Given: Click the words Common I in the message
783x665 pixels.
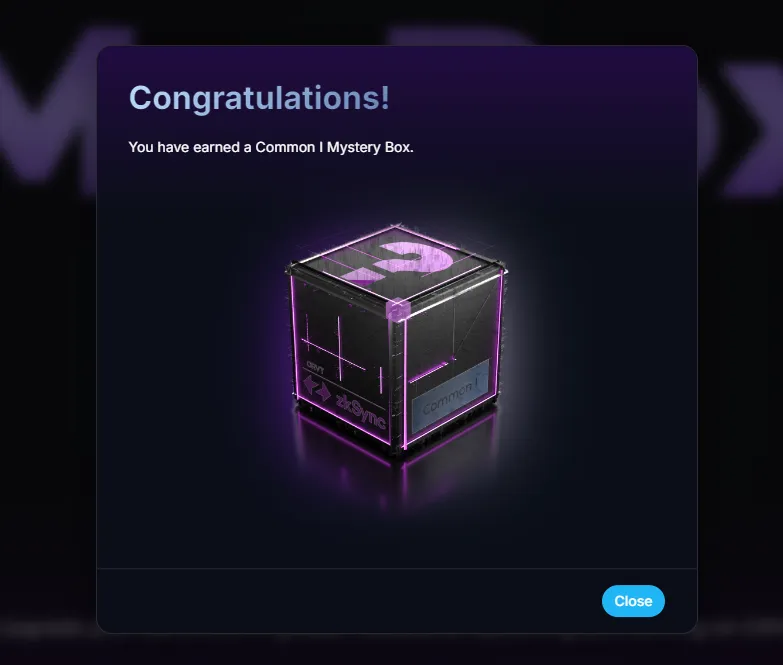Looking at the screenshot, I should [x=285, y=147].
